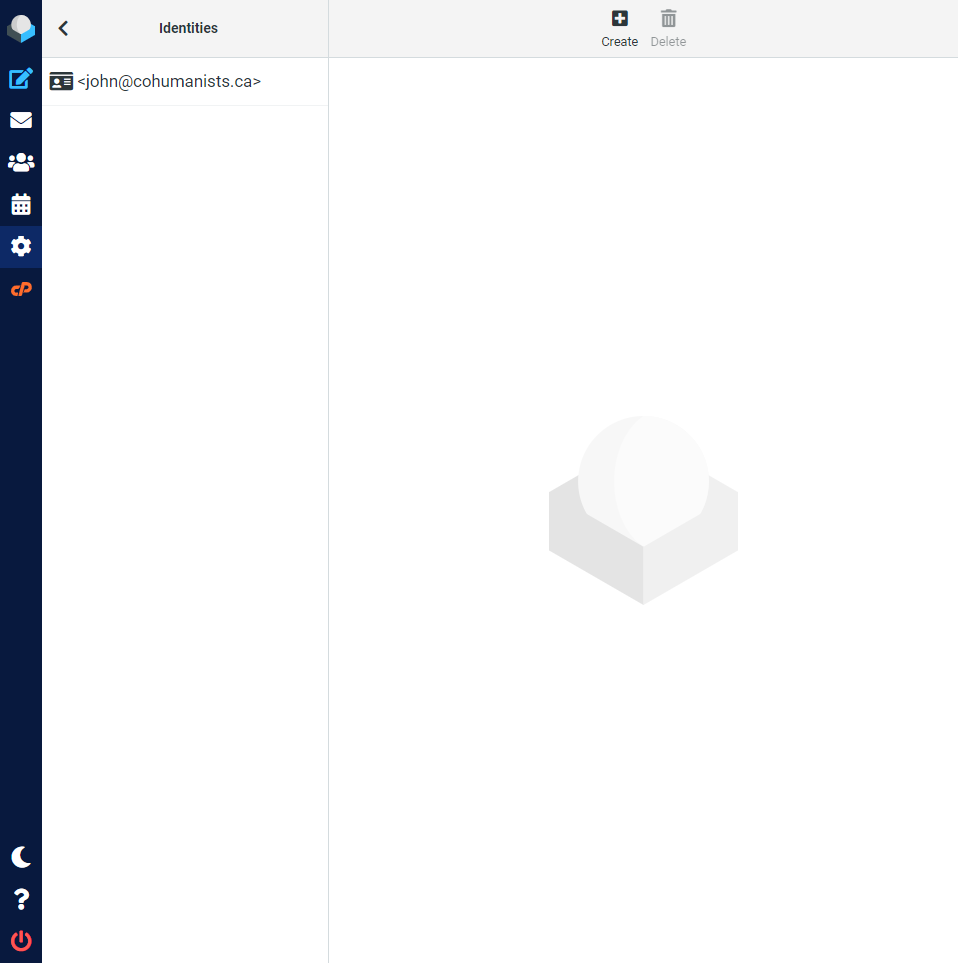Select the john@cohumanists.ca identity
Viewport: 958px width, 963px height.
pos(185,82)
